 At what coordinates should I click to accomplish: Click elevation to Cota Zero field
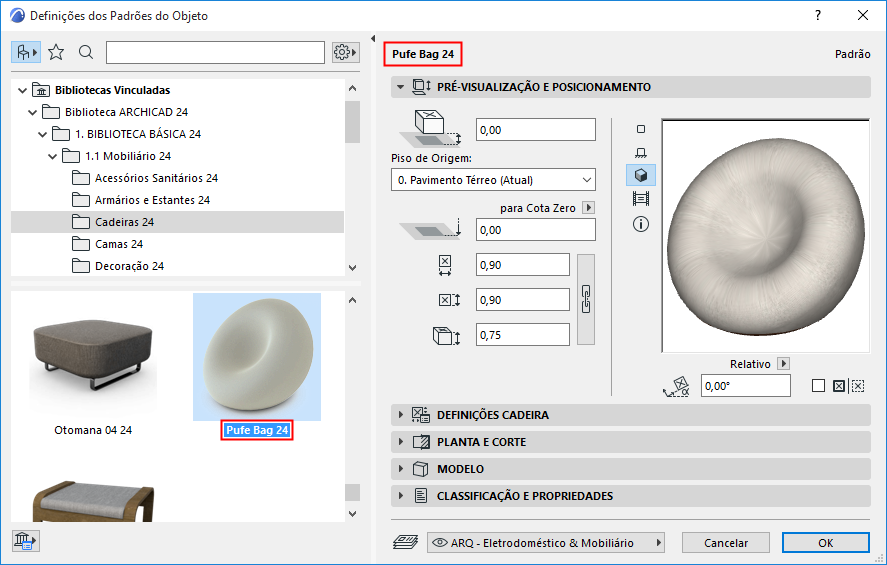point(536,230)
